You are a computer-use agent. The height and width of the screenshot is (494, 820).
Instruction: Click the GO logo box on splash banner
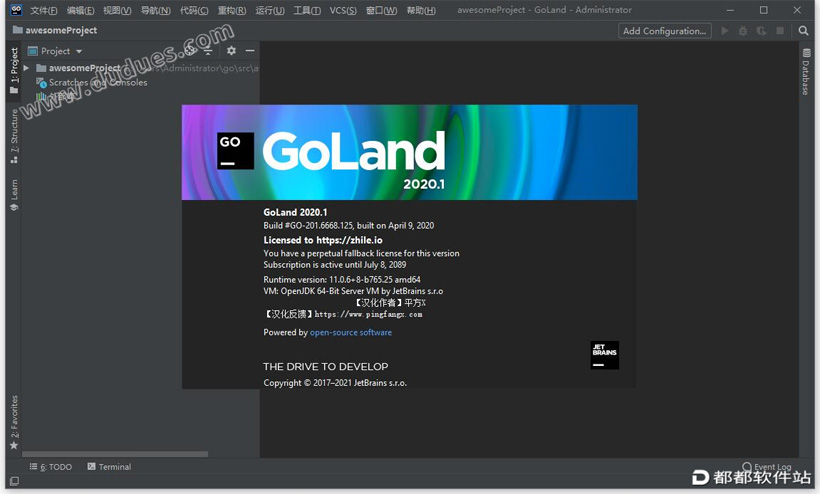tap(235, 151)
